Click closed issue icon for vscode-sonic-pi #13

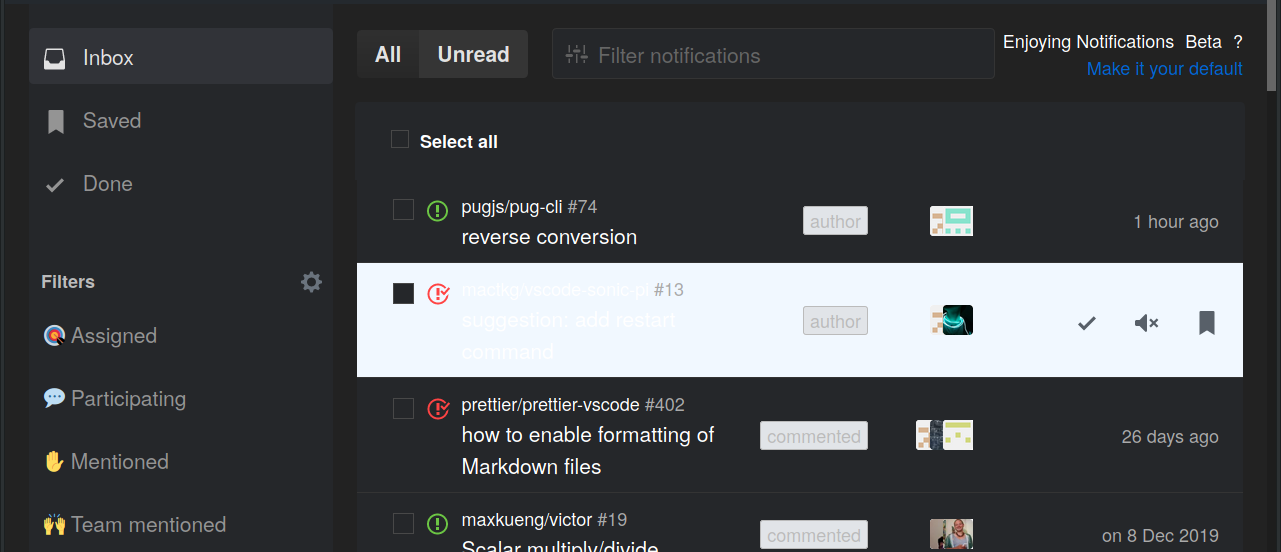tap(438, 293)
